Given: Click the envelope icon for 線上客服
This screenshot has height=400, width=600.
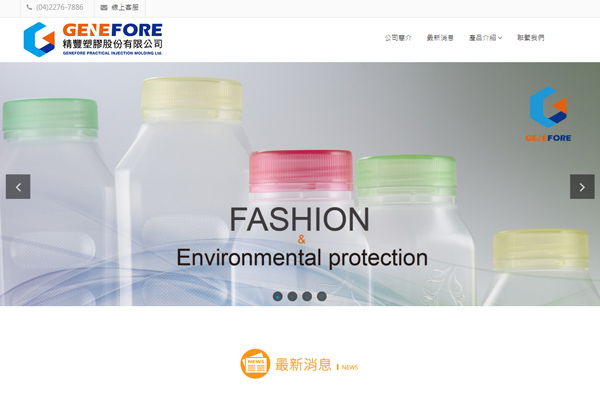Looking at the screenshot, I should click(x=103, y=7).
